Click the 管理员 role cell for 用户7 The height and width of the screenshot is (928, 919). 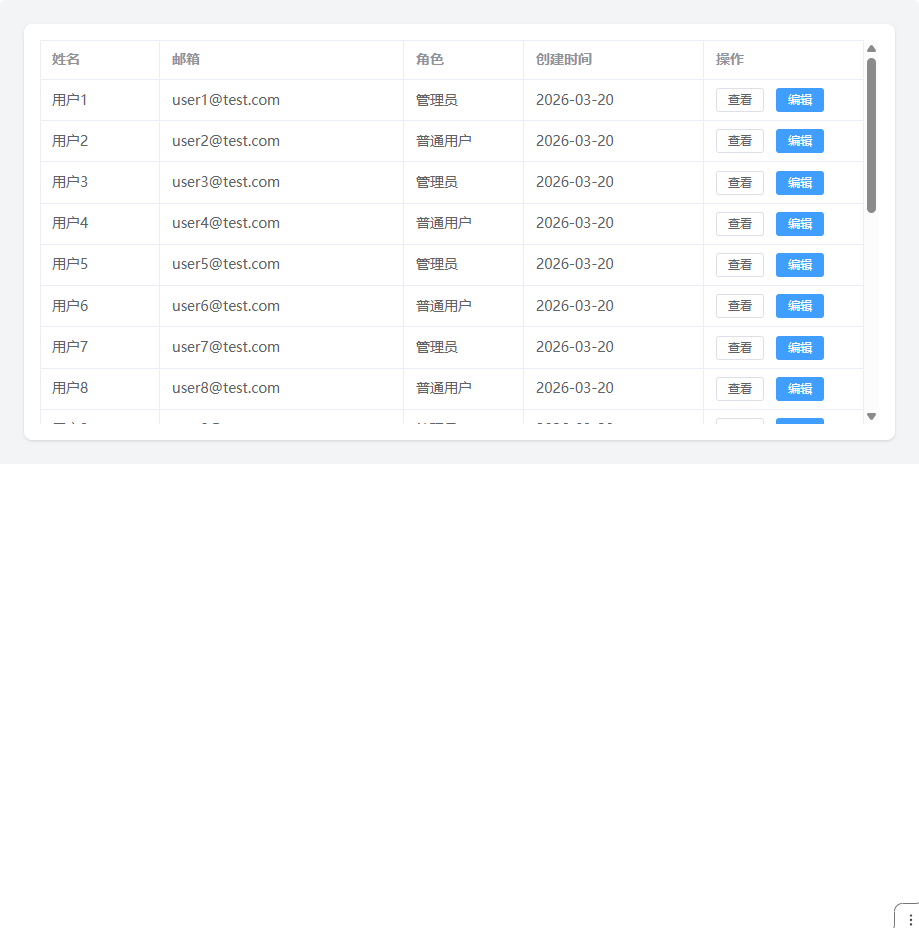(x=437, y=347)
